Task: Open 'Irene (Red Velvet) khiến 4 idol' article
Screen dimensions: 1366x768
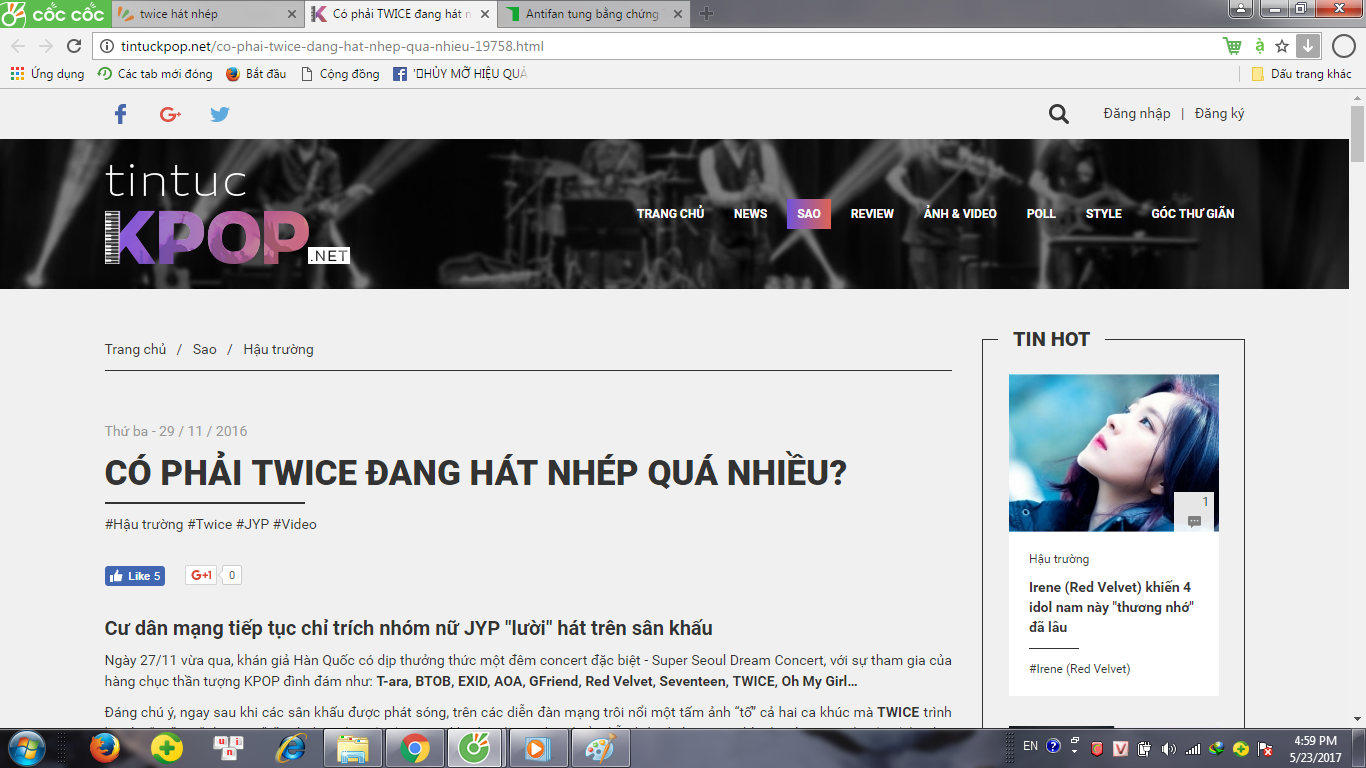Action: tap(1110, 607)
